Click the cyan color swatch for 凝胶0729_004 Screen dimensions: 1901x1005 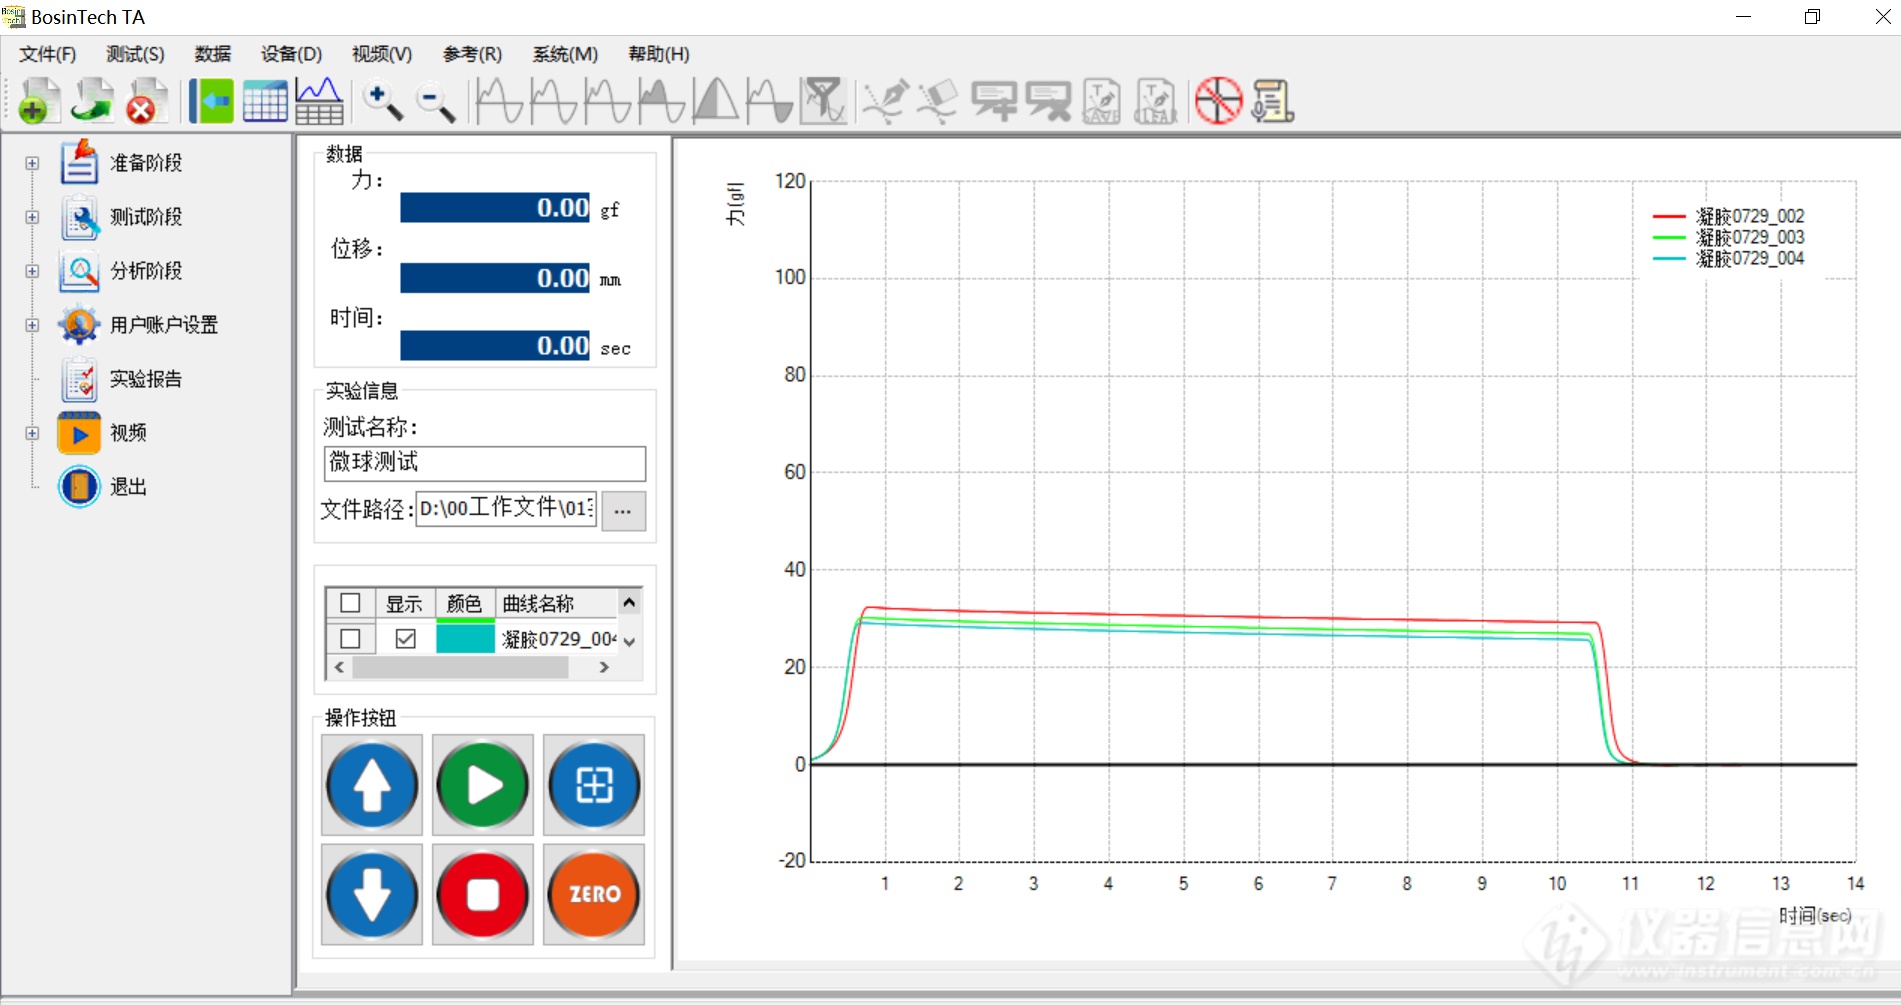tap(465, 638)
